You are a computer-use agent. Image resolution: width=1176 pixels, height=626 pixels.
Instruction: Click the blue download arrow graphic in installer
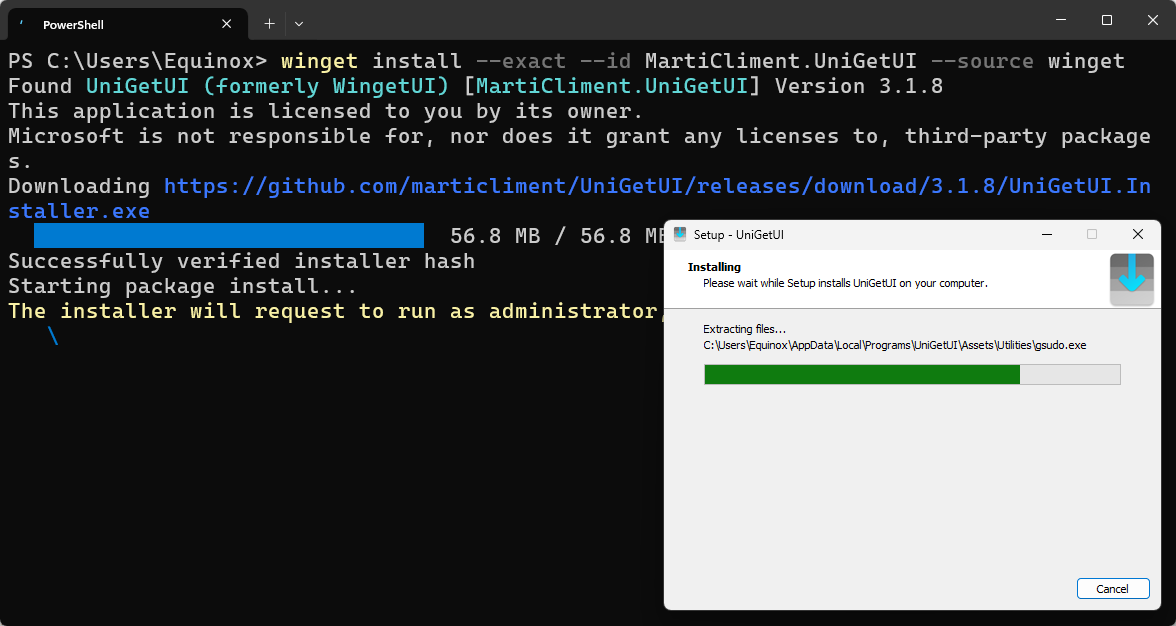[x=1131, y=280]
